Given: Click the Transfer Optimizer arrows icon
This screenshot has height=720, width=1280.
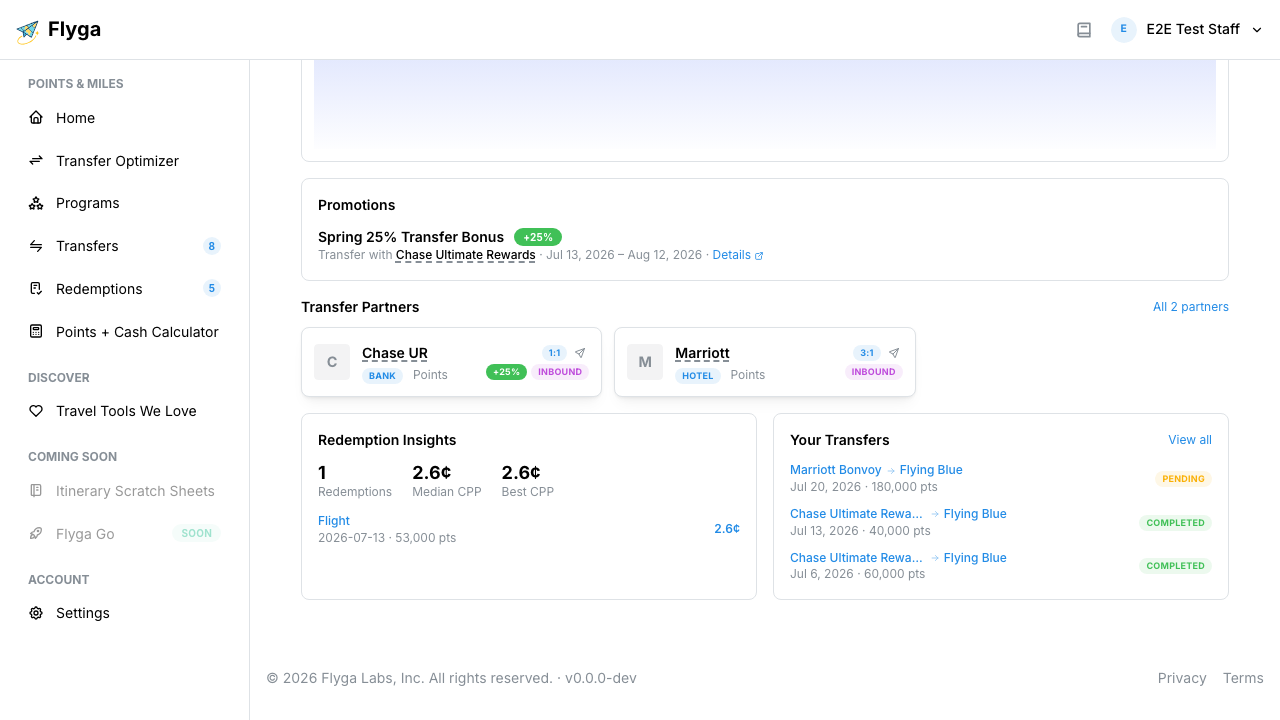Looking at the screenshot, I should point(36,160).
